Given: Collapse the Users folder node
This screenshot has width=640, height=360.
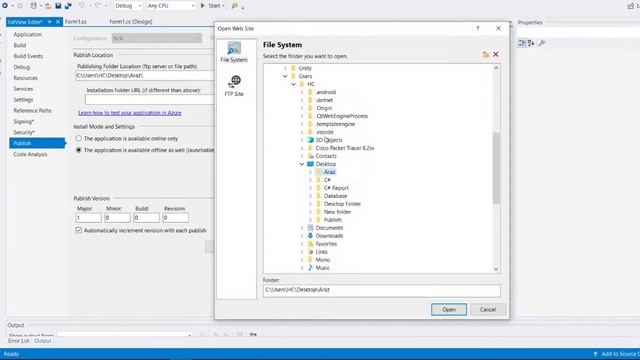Looking at the screenshot, I should (285, 76).
